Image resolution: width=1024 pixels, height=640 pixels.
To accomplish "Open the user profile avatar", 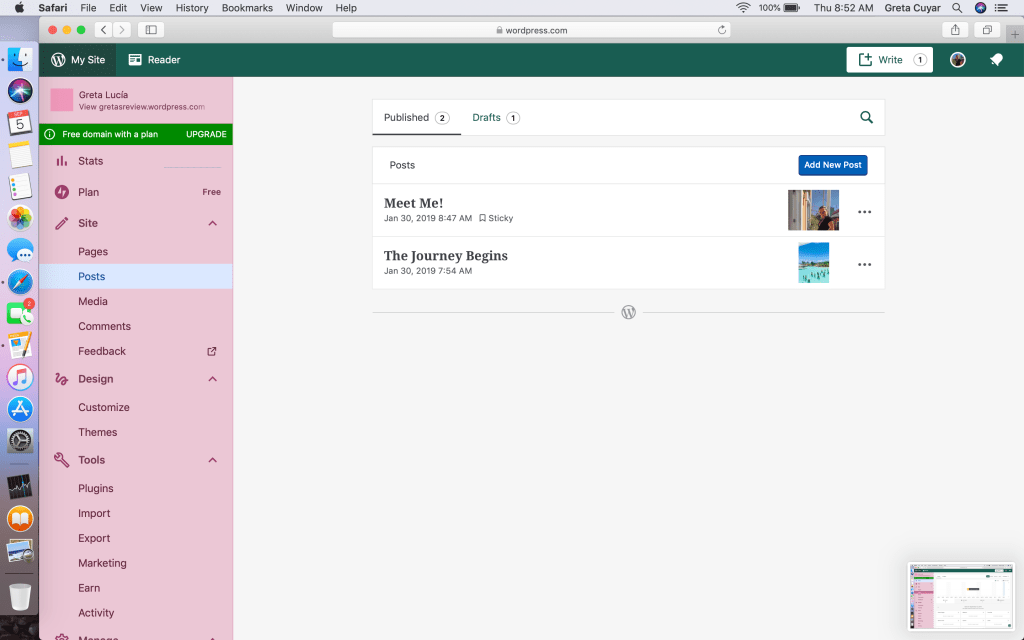I will pyautogui.click(x=957, y=60).
